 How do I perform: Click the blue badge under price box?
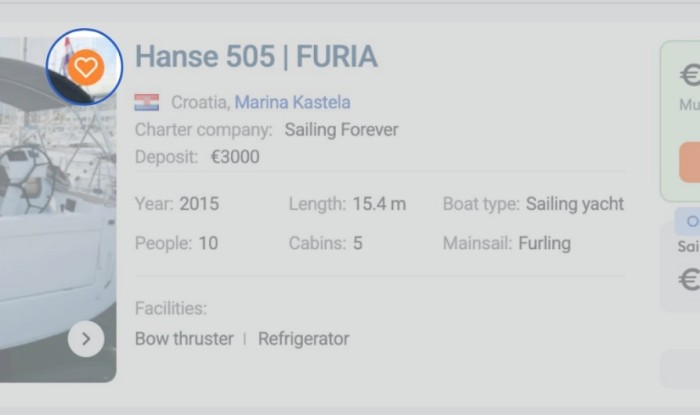coord(689,221)
